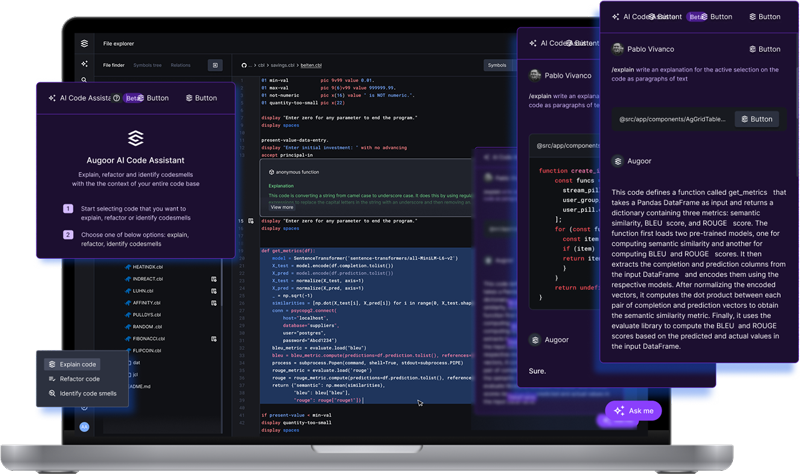Click the Augoor logo in the editor sidebar
The image size is (800, 474).
pos(84,43)
